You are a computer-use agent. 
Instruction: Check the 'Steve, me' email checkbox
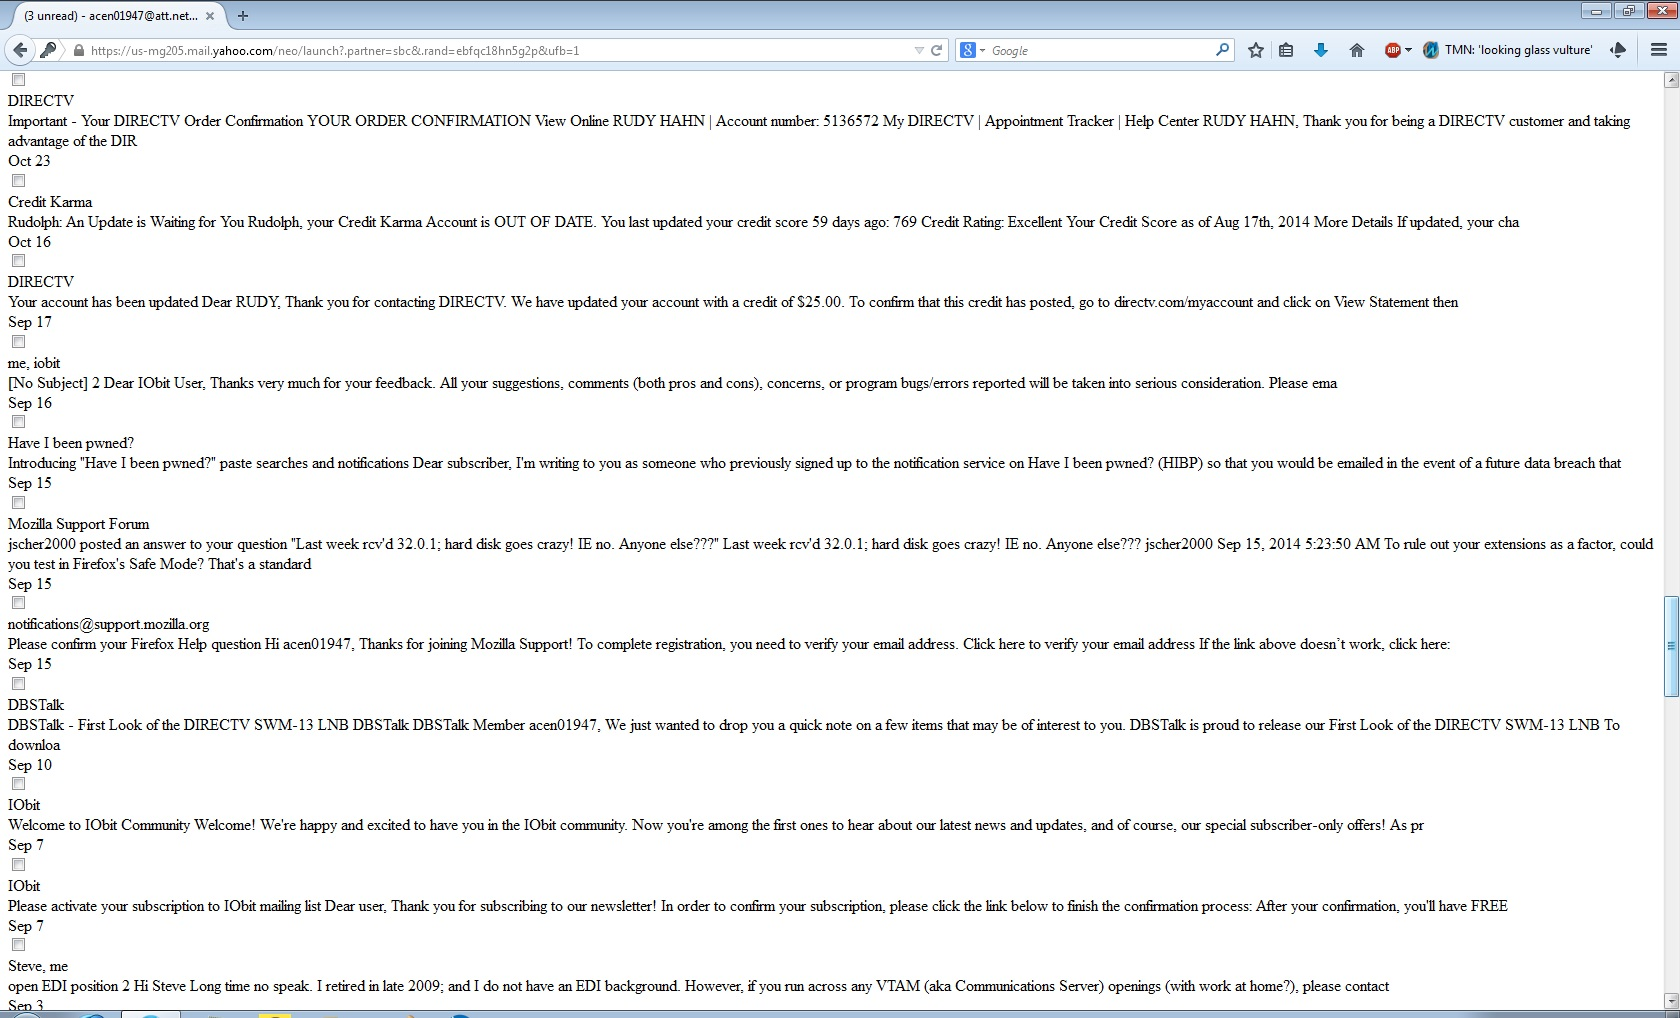pos(18,945)
